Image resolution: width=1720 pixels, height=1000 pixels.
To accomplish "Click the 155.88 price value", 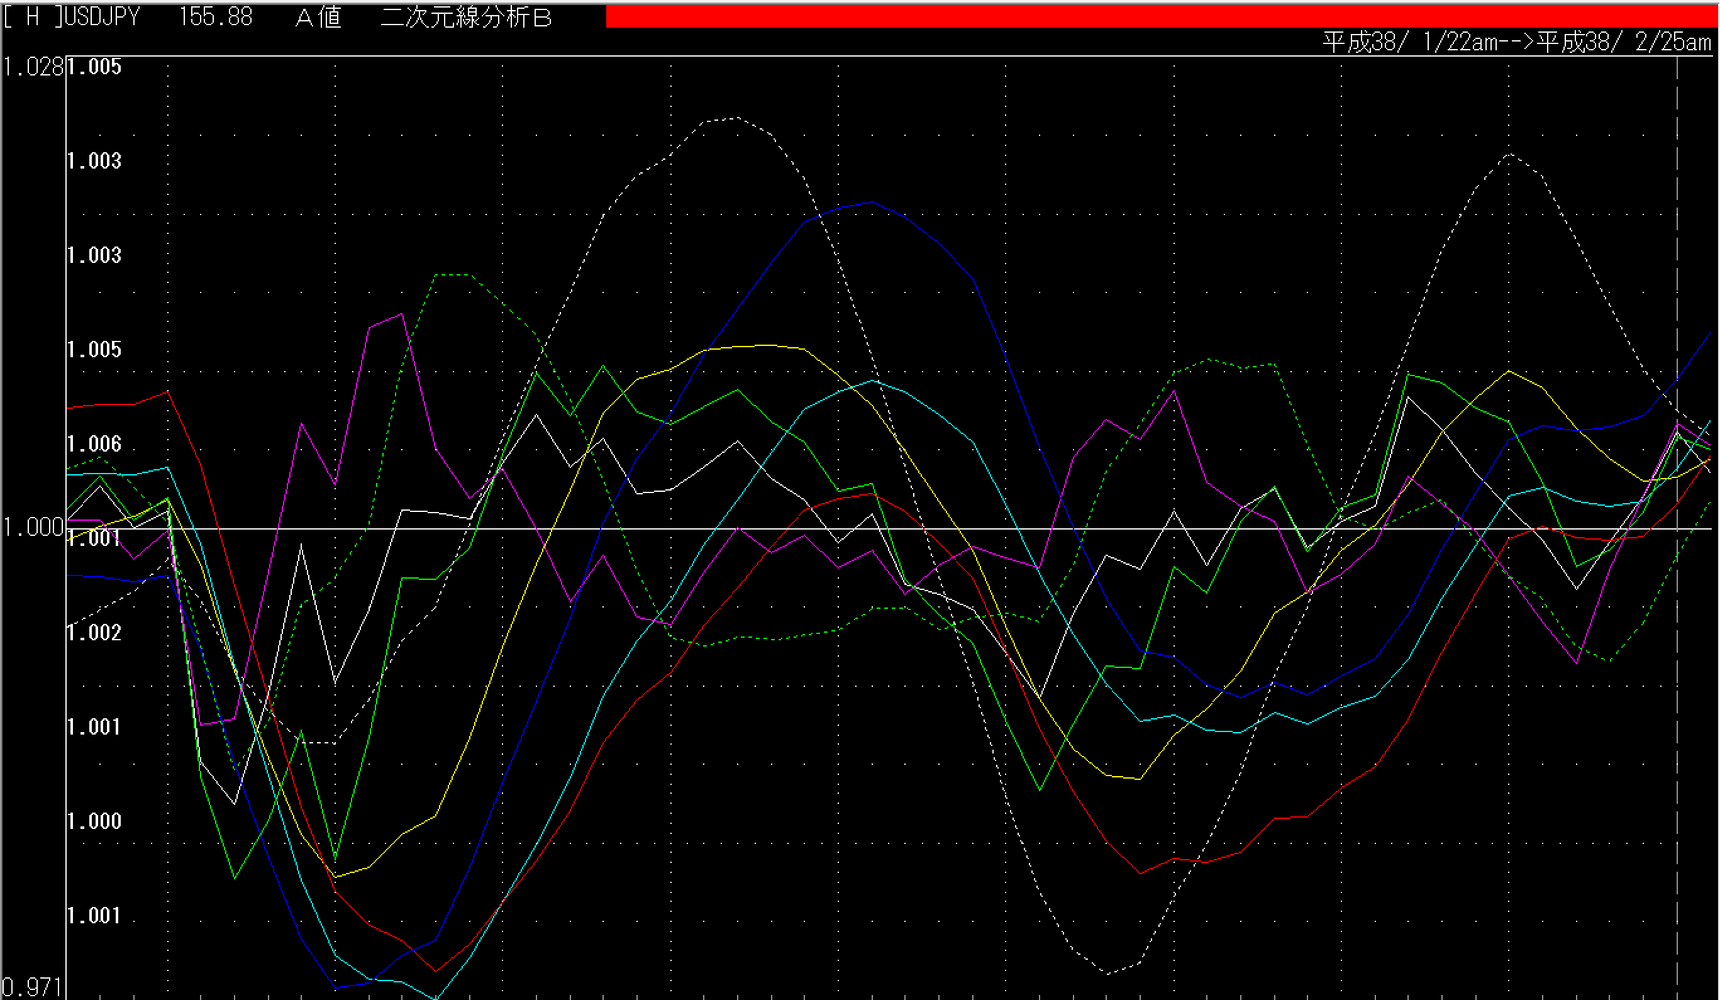I will click(216, 17).
